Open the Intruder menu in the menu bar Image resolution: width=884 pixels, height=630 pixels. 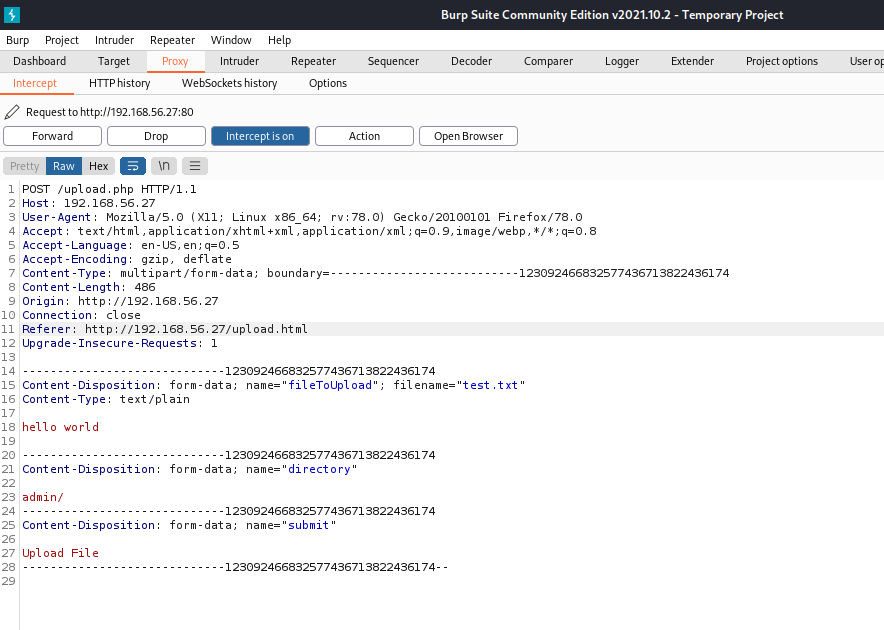(x=114, y=40)
